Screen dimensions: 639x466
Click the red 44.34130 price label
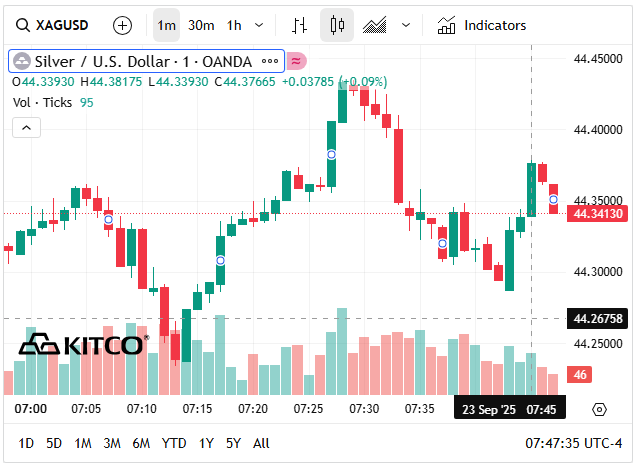(597, 213)
